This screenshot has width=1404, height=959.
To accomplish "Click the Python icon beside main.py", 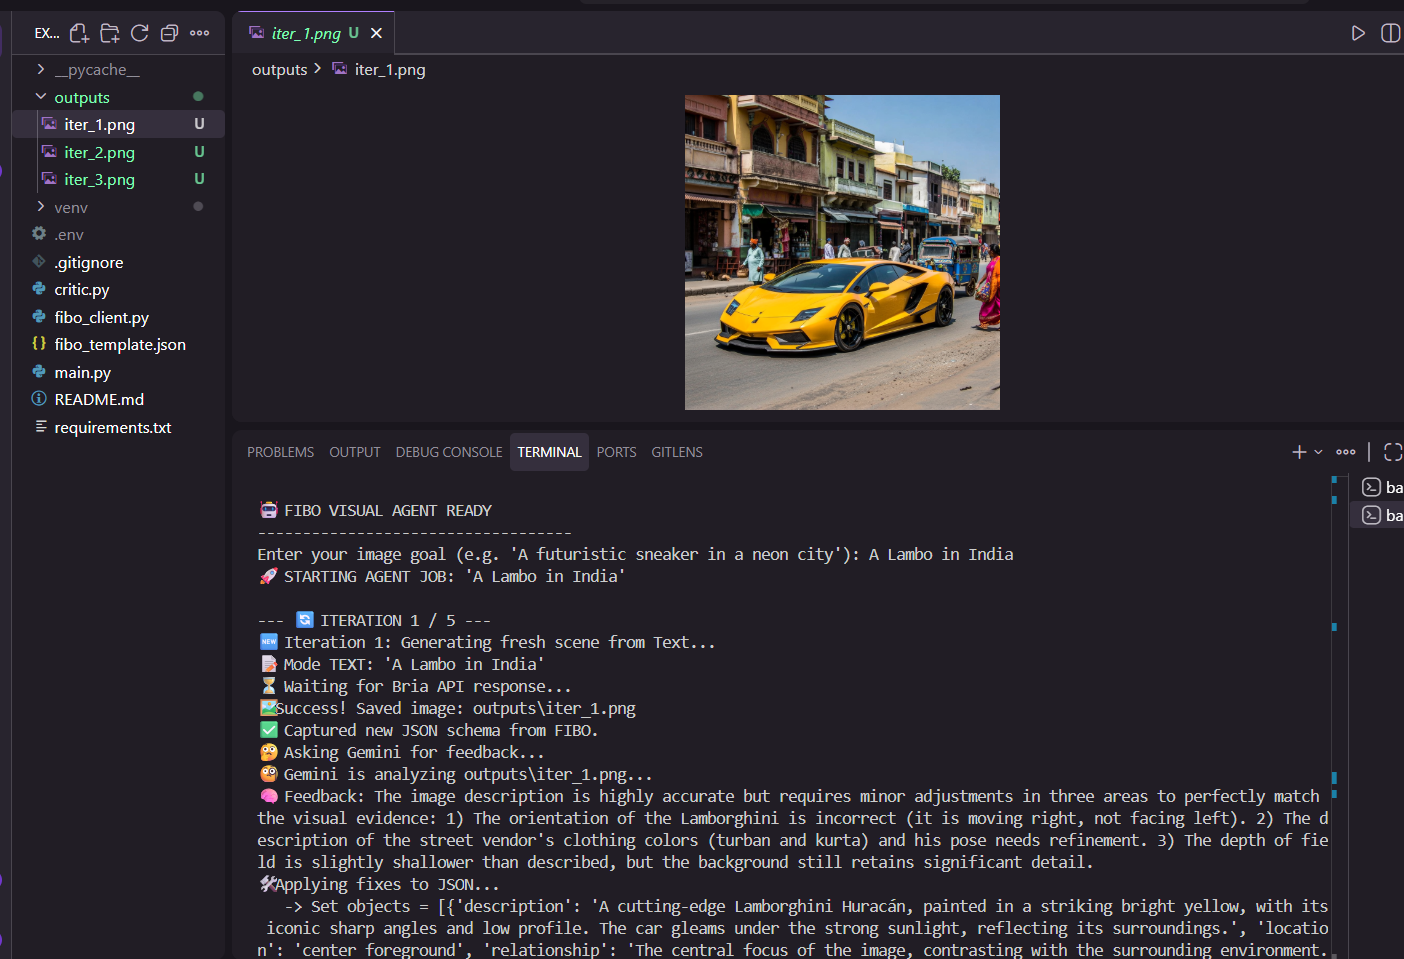I will click(x=39, y=371).
